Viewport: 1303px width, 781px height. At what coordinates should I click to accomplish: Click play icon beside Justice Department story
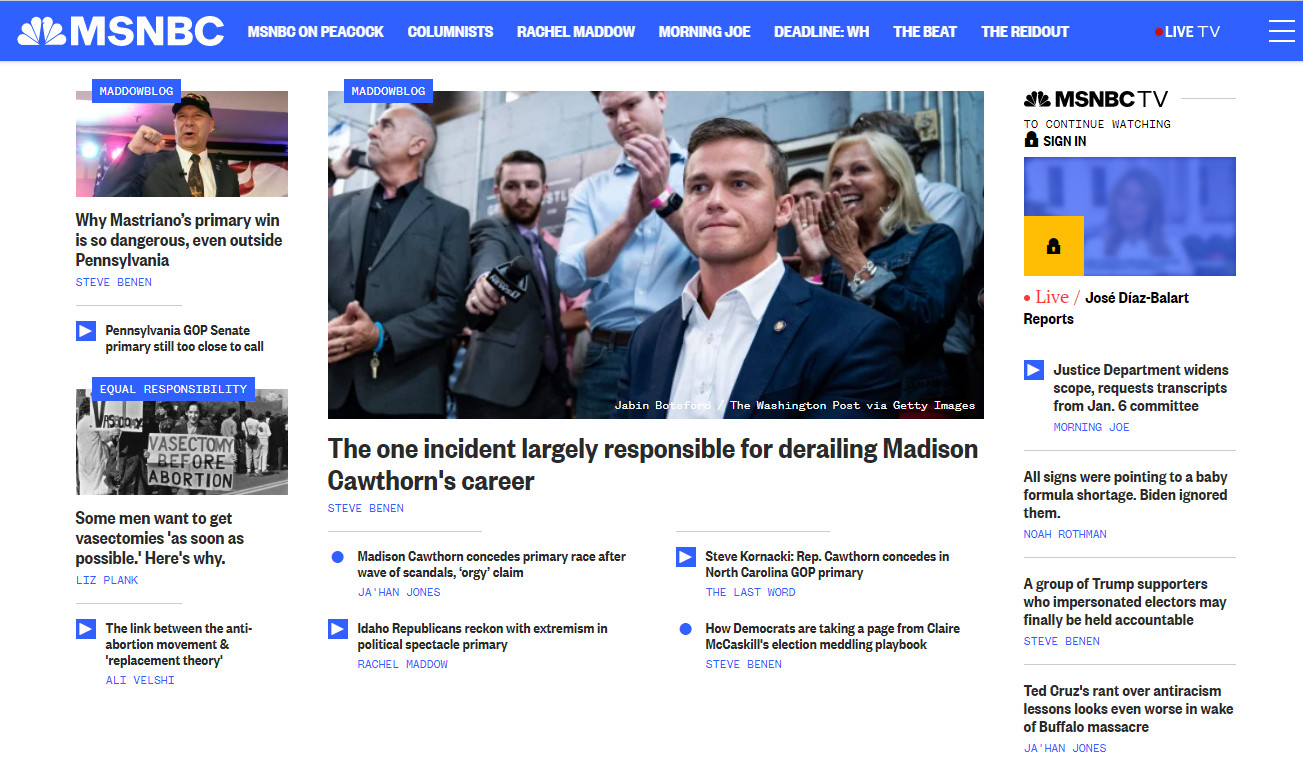click(x=1033, y=370)
